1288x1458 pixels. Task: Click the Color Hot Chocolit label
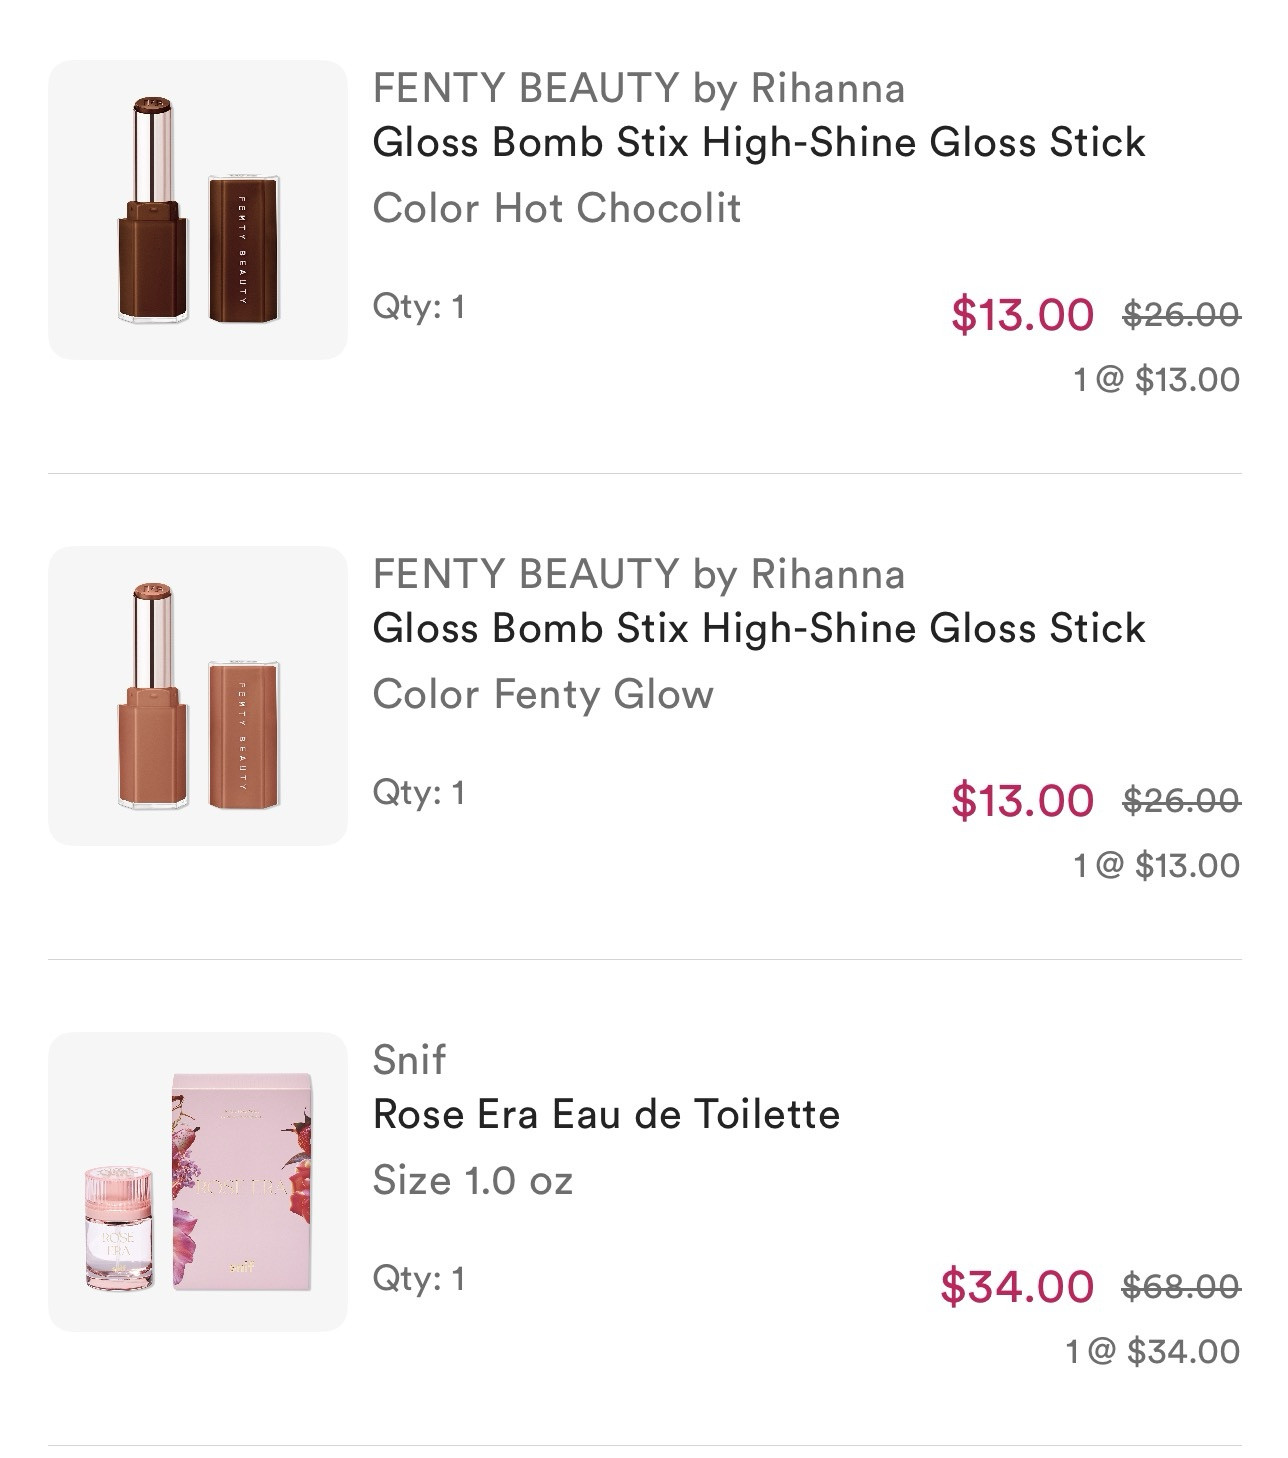point(556,208)
